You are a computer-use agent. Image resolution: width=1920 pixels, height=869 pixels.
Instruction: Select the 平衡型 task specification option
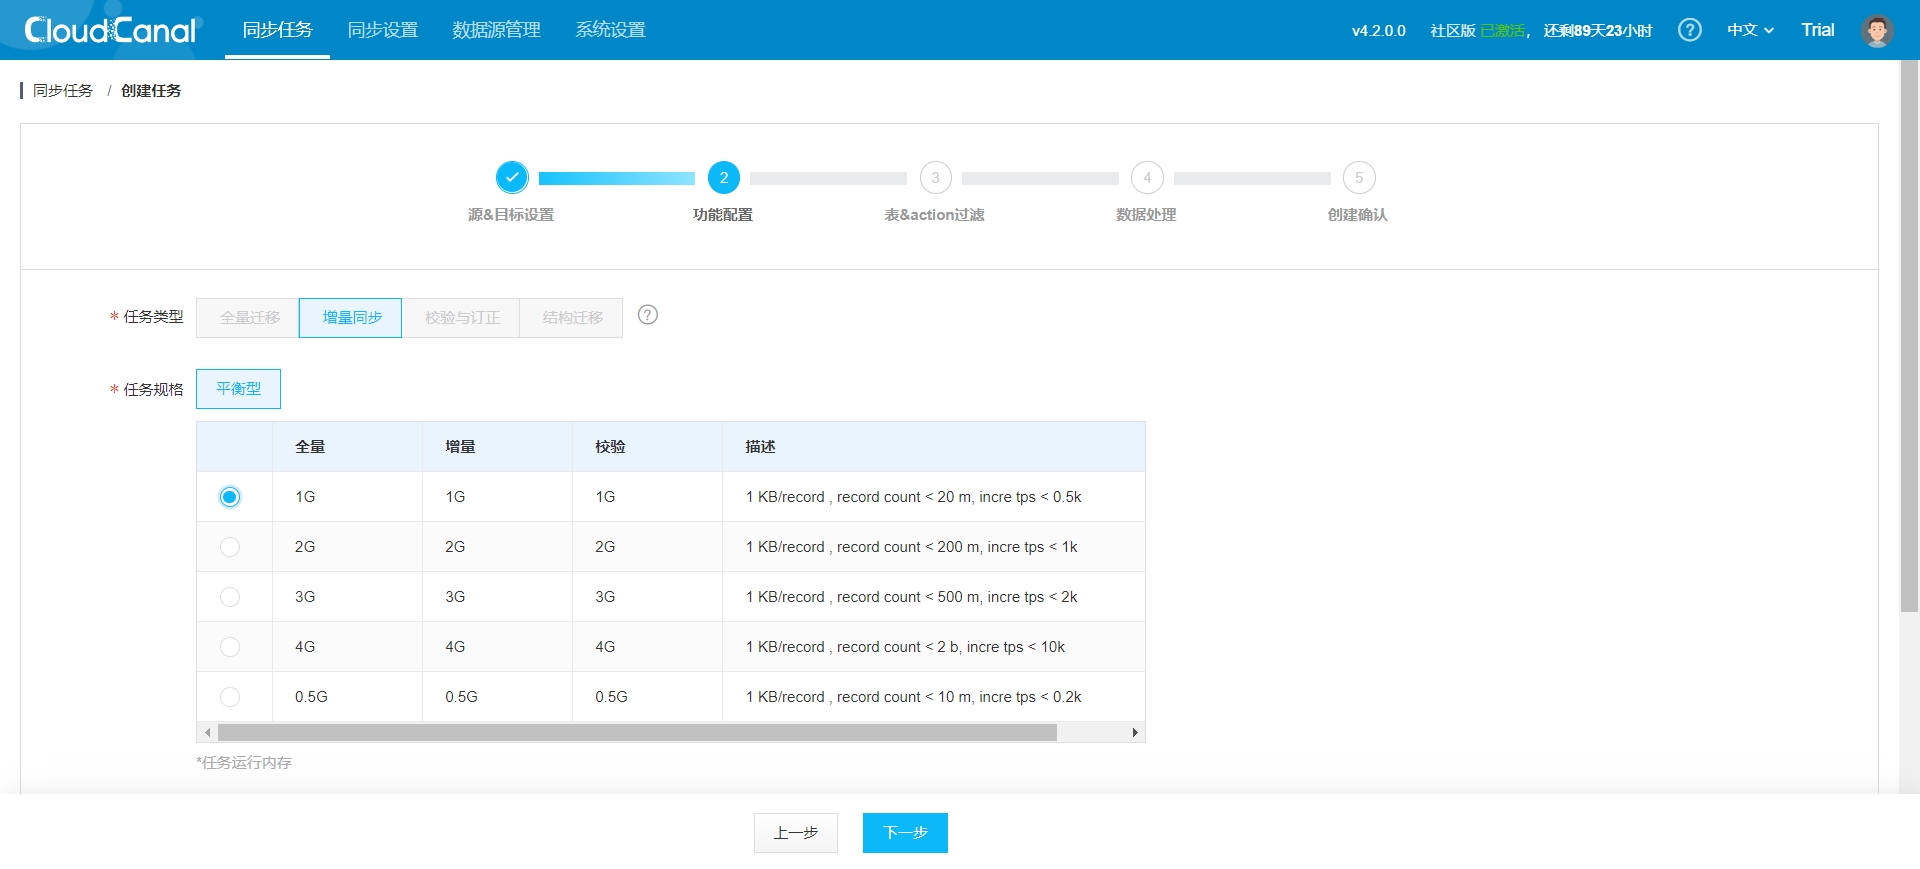click(x=238, y=389)
